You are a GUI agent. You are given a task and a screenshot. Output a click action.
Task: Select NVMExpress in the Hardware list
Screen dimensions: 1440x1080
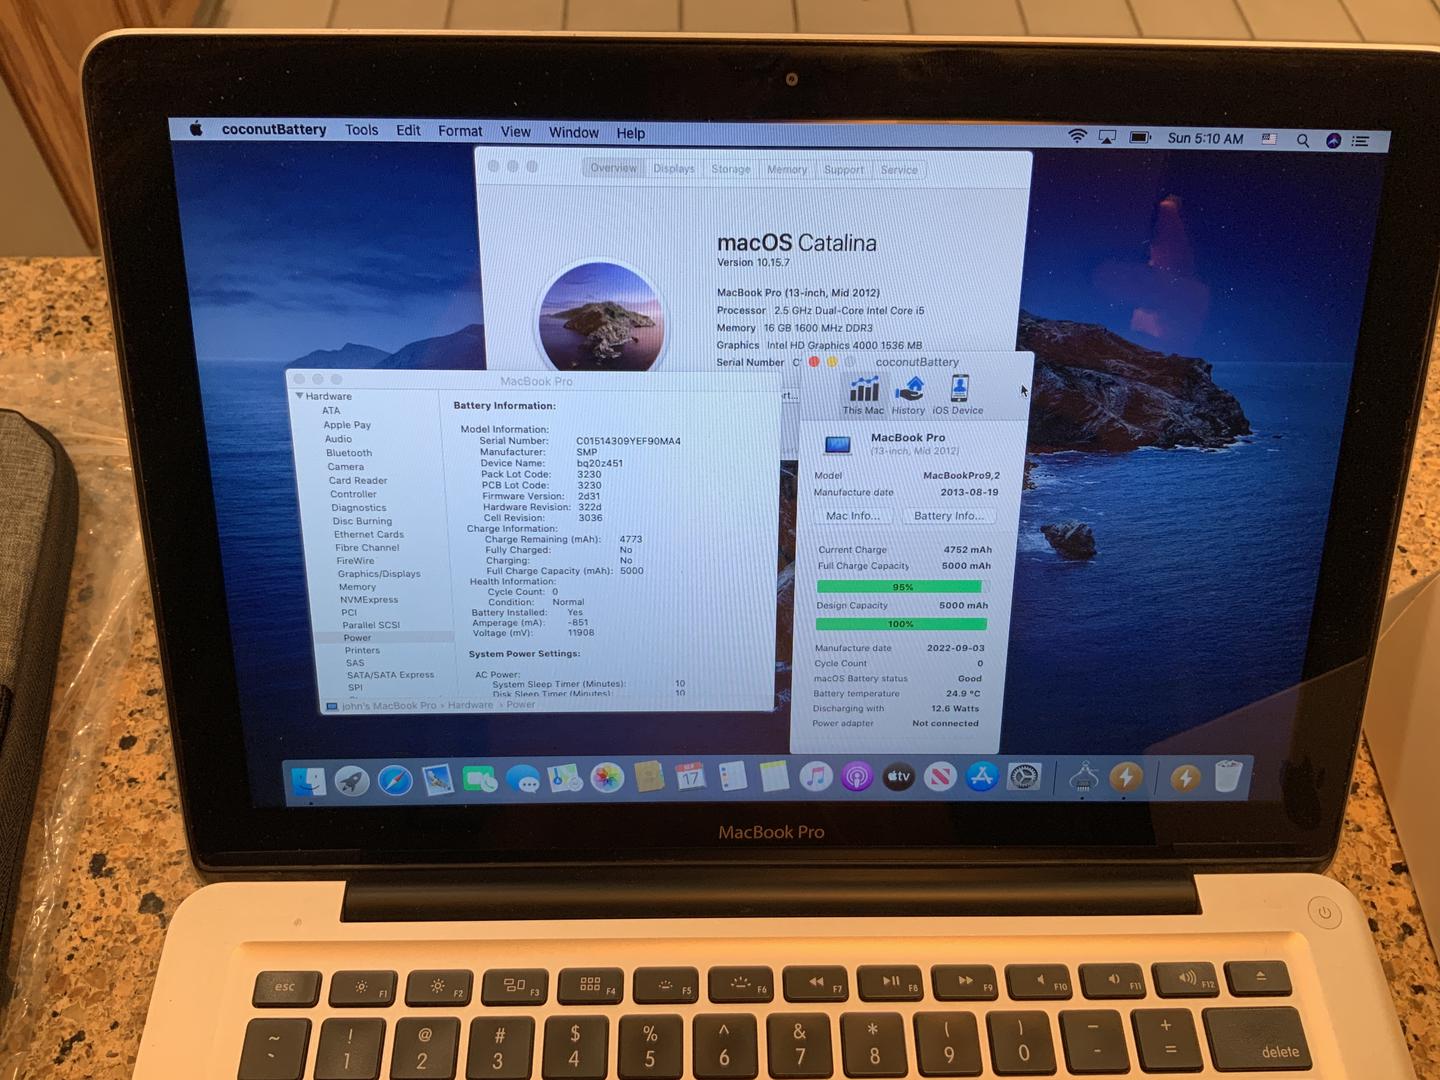pos(369,600)
